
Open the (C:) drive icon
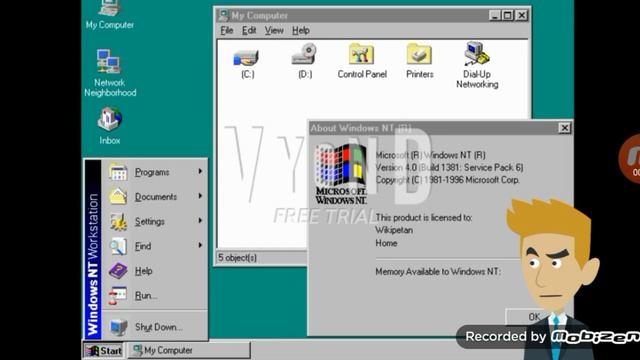tap(246, 58)
